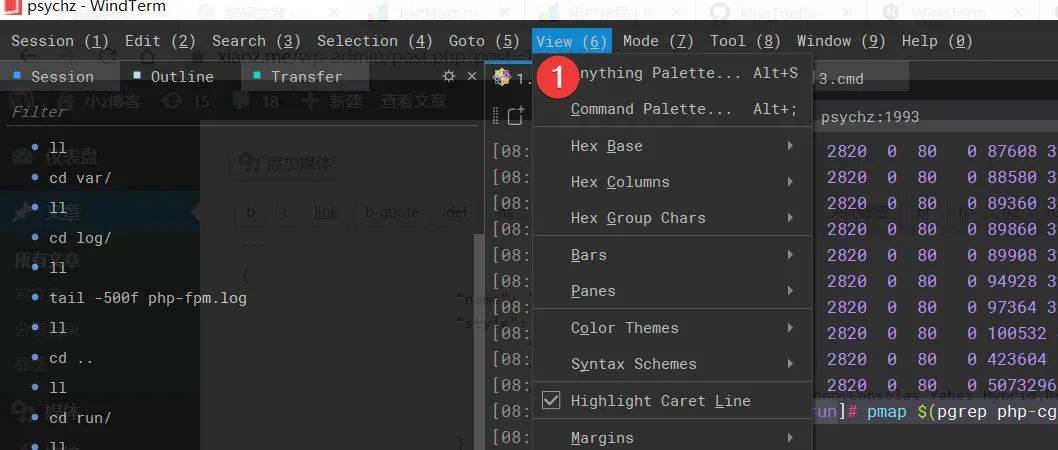Expand the Syntax Schemes submenu

pyautogui.click(x=673, y=364)
